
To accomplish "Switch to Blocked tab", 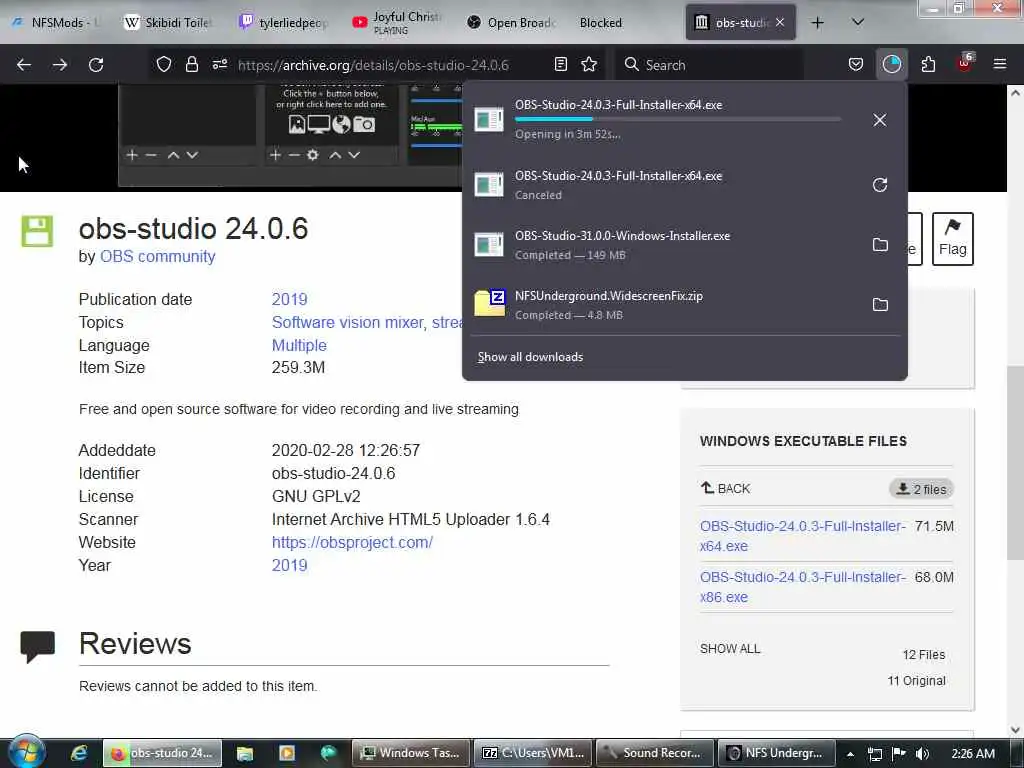I will [601, 22].
